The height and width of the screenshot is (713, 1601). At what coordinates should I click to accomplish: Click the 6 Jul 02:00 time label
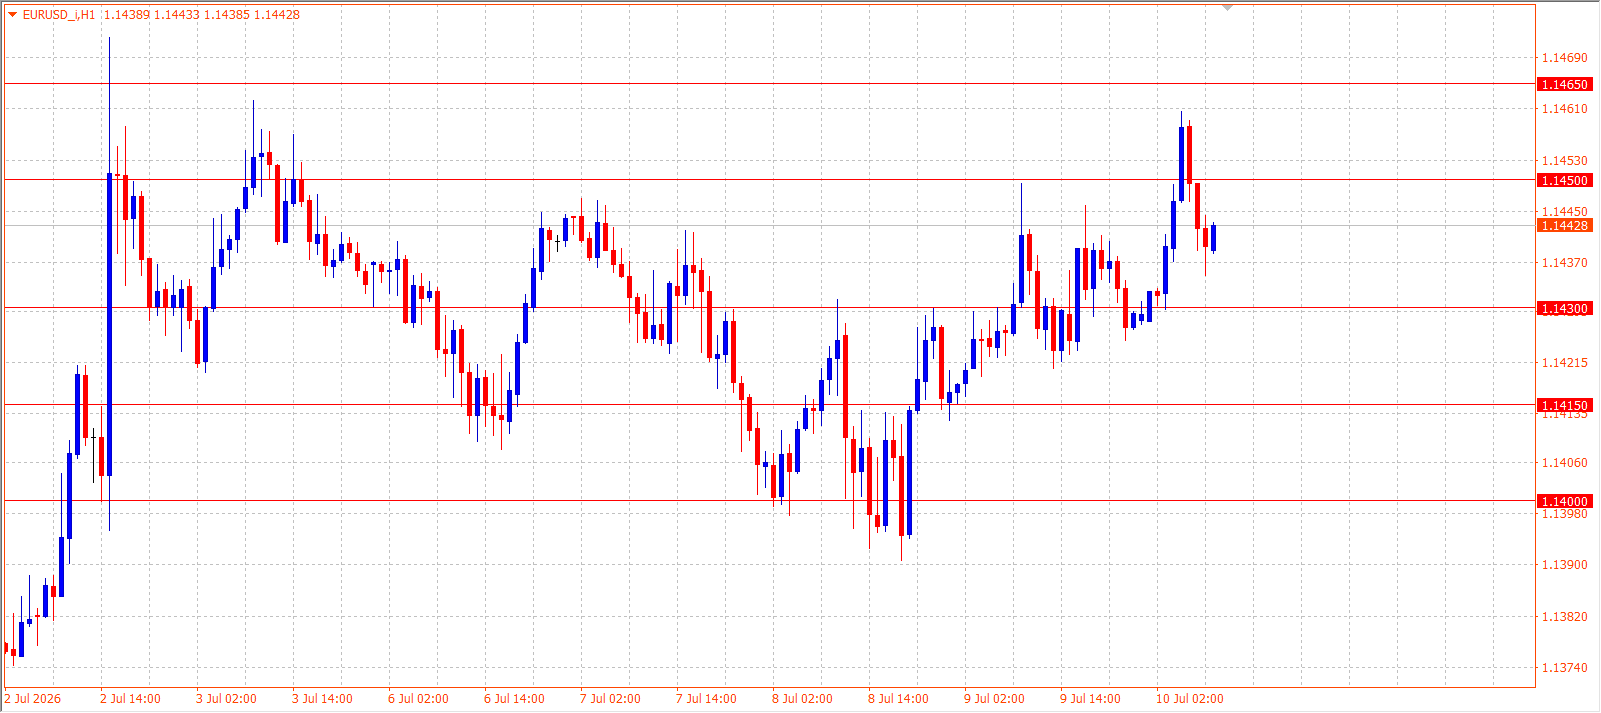point(418,699)
